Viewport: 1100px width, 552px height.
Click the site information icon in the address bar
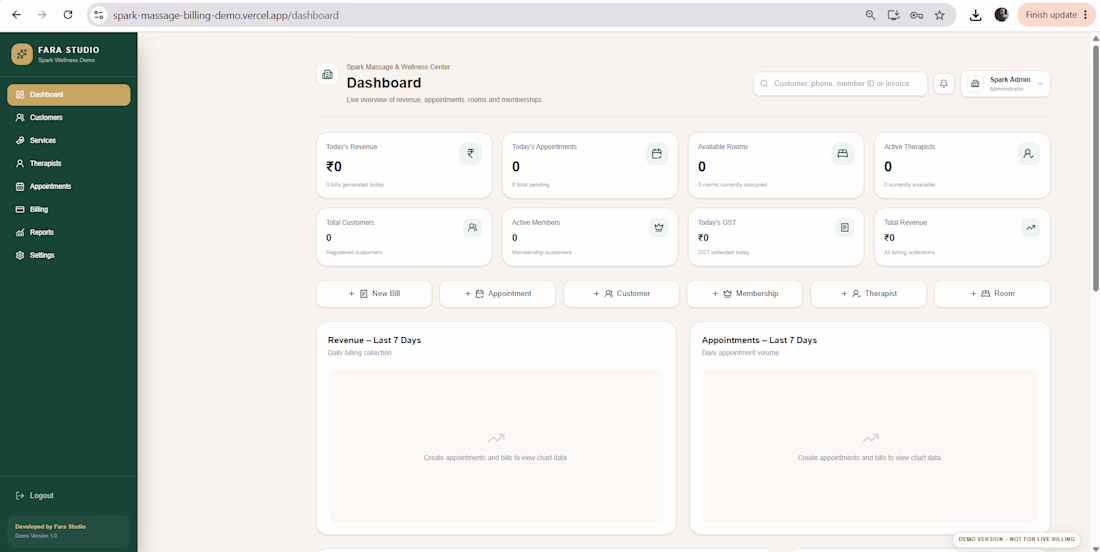pyautogui.click(x=99, y=15)
